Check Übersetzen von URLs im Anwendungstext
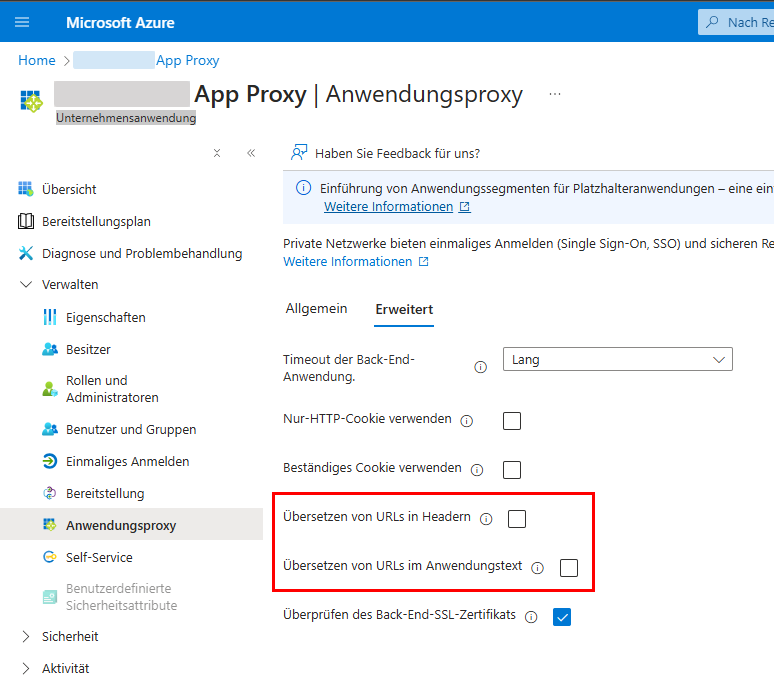774x683 pixels. [x=569, y=568]
